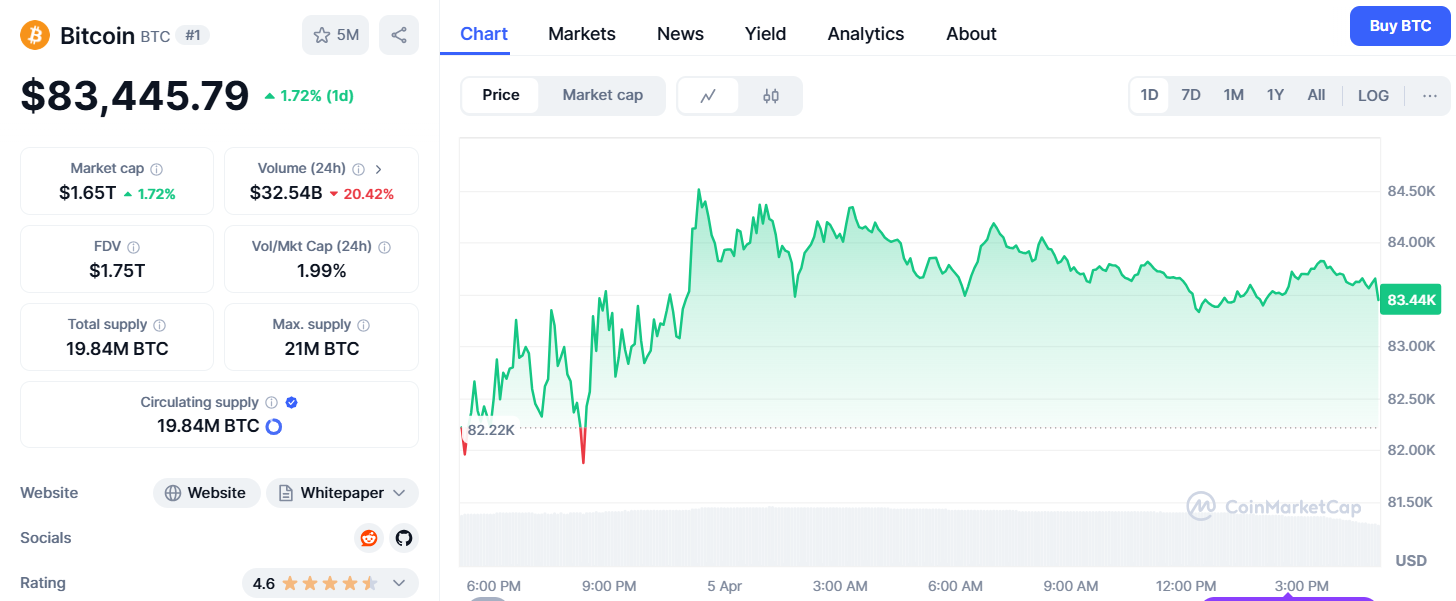
Task: Switch to candlestick chart icon
Action: (x=770, y=96)
